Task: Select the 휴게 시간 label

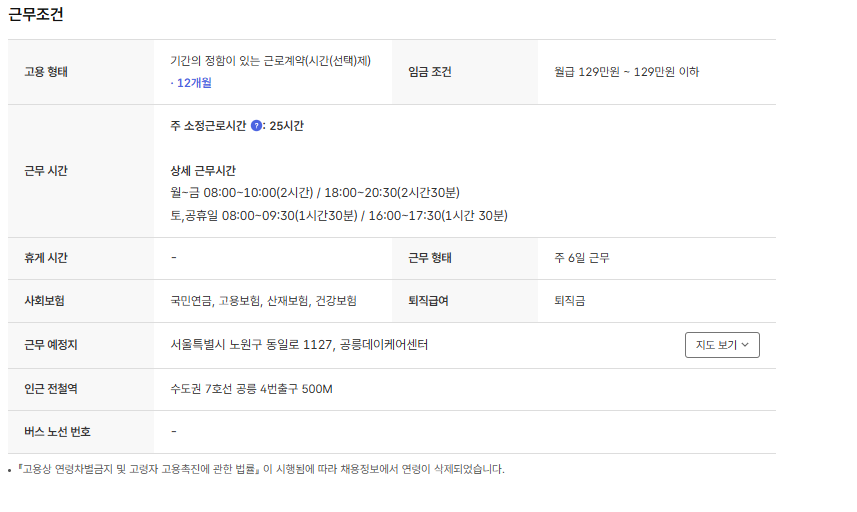Action: (46, 258)
